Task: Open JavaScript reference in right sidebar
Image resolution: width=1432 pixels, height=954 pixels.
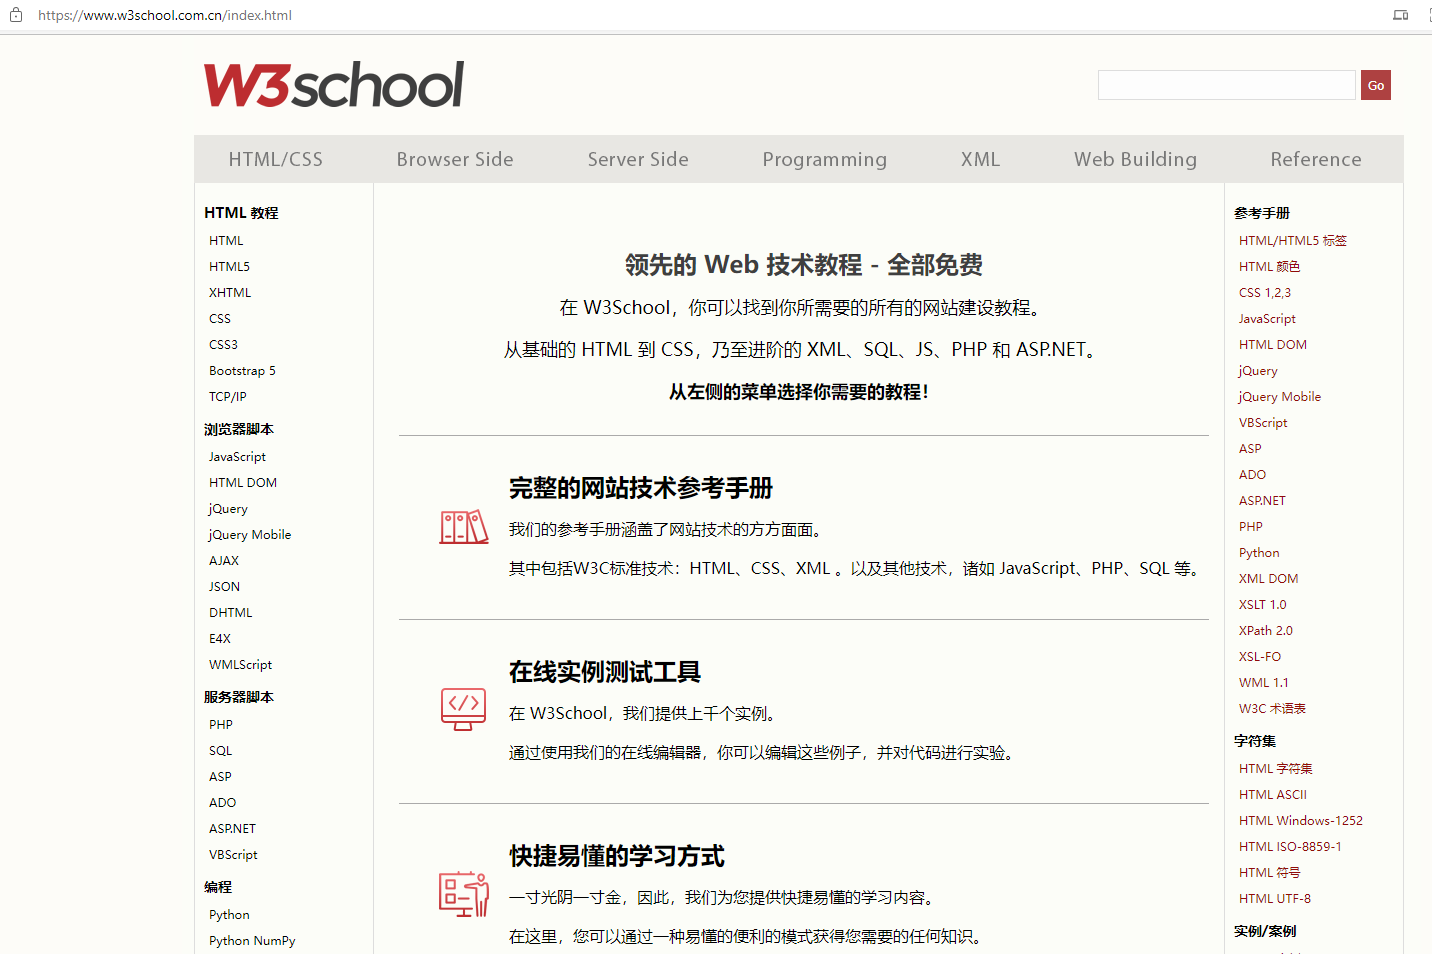Action: [x=1267, y=318]
